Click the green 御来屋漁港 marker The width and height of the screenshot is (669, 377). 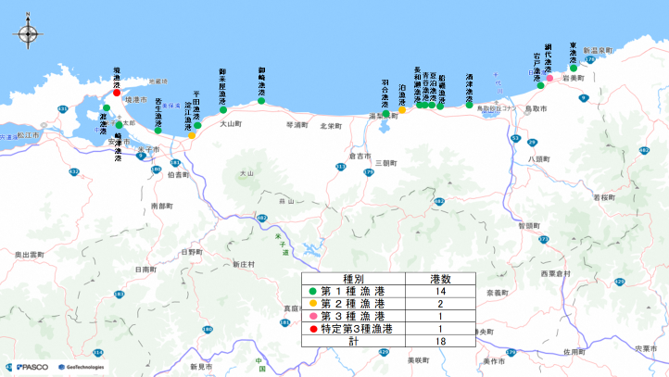(x=223, y=110)
